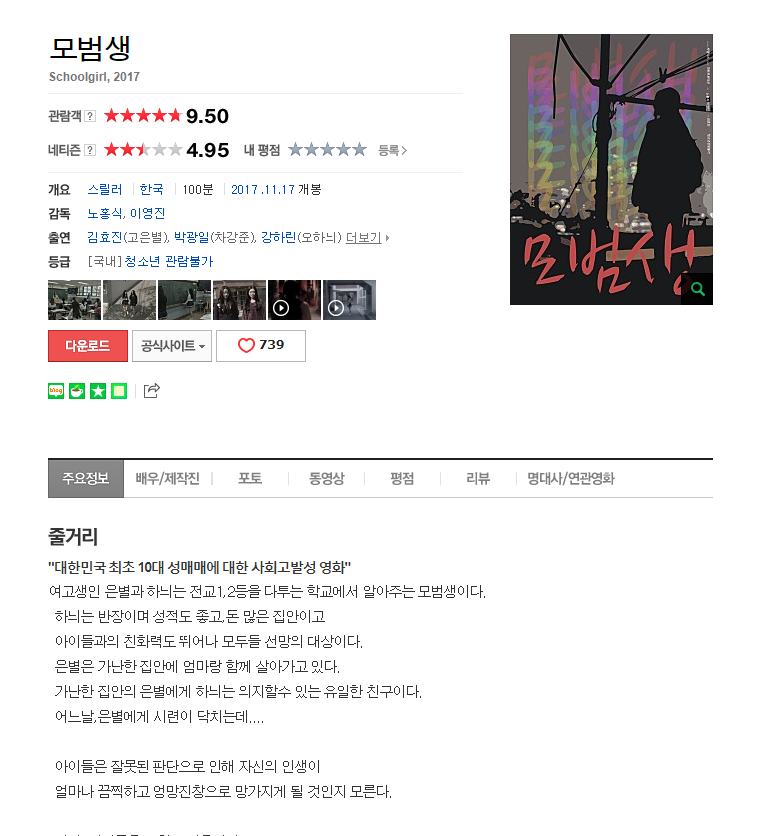Switch to the 배우/제작진 tab
768x836 pixels.
pyautogui.click(x=167, y=478)
